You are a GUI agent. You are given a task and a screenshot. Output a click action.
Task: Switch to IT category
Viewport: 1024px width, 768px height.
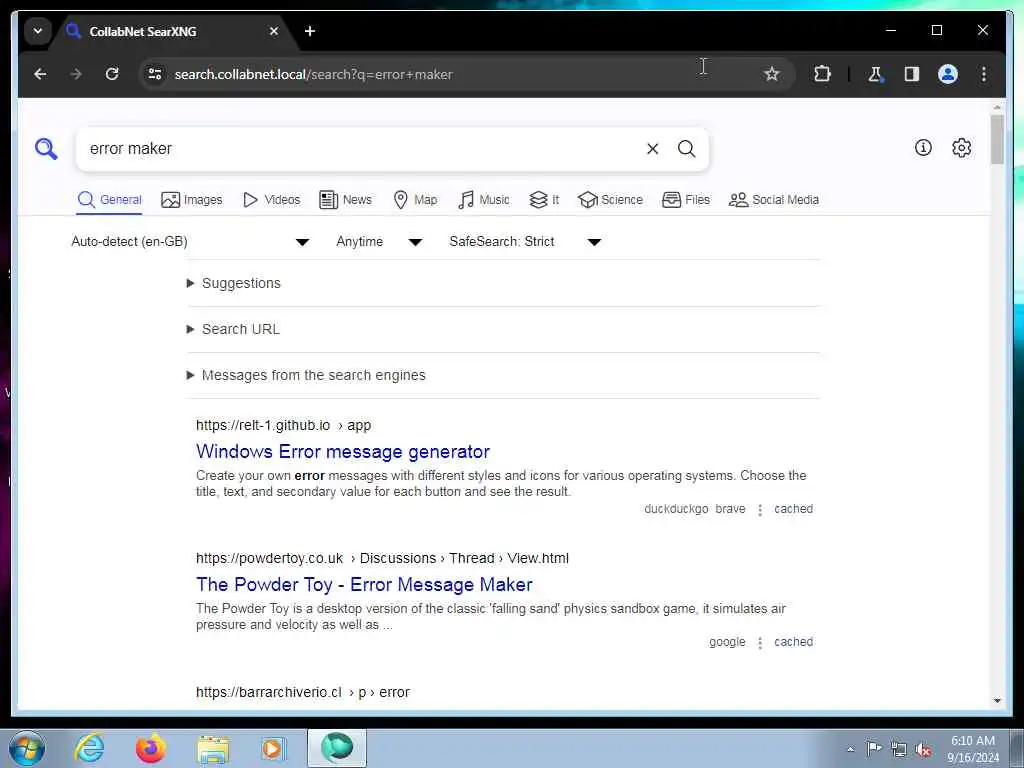[x=544, y=200]
